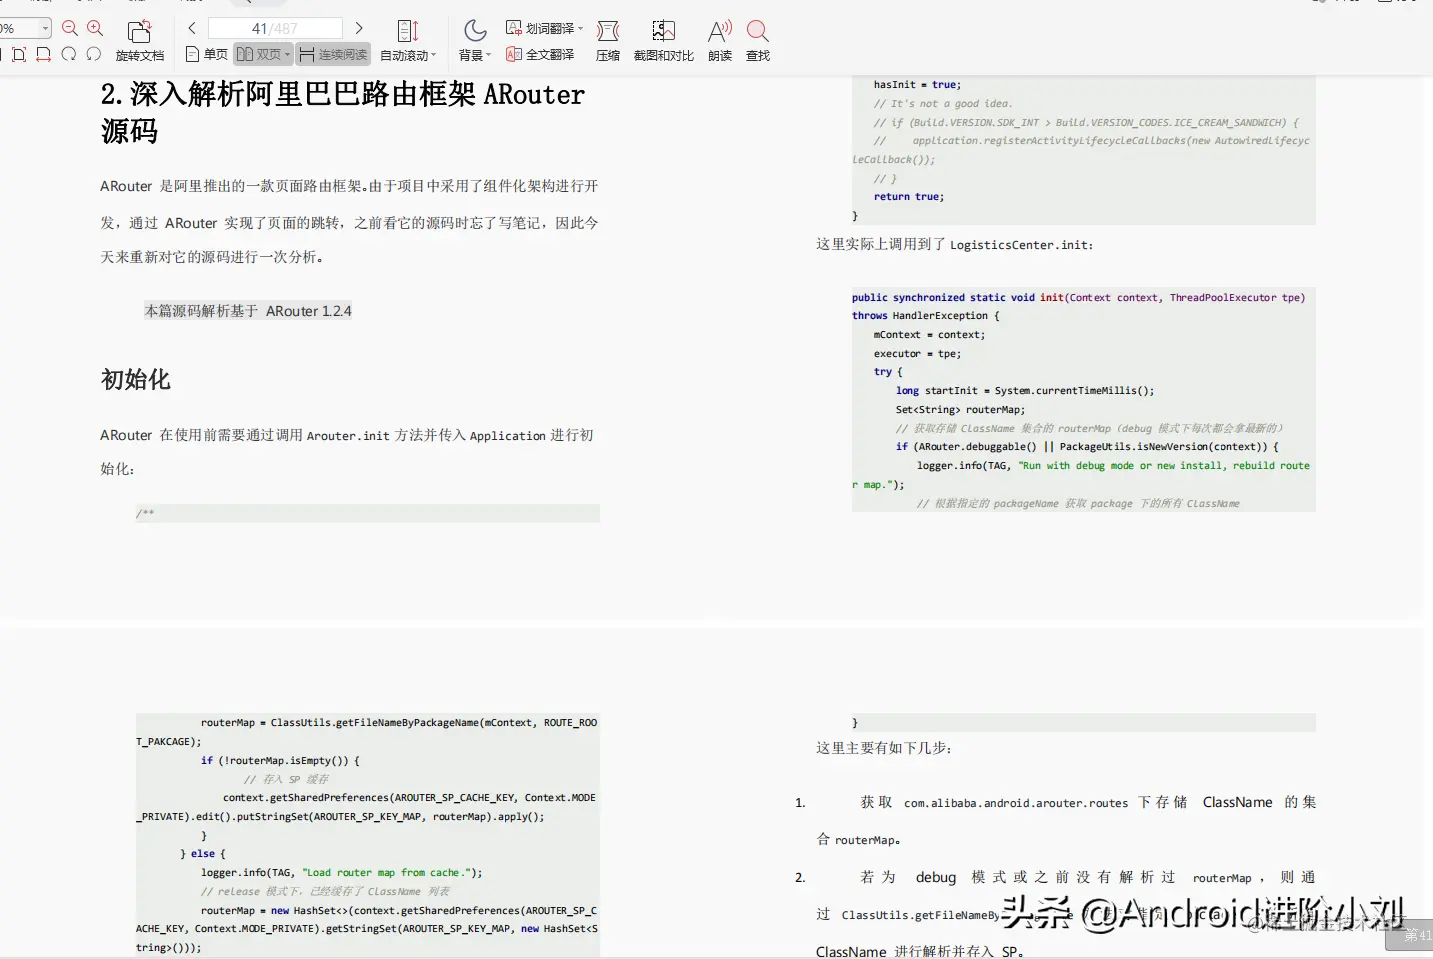Switch to 单页 single page view

pos(205,53)
